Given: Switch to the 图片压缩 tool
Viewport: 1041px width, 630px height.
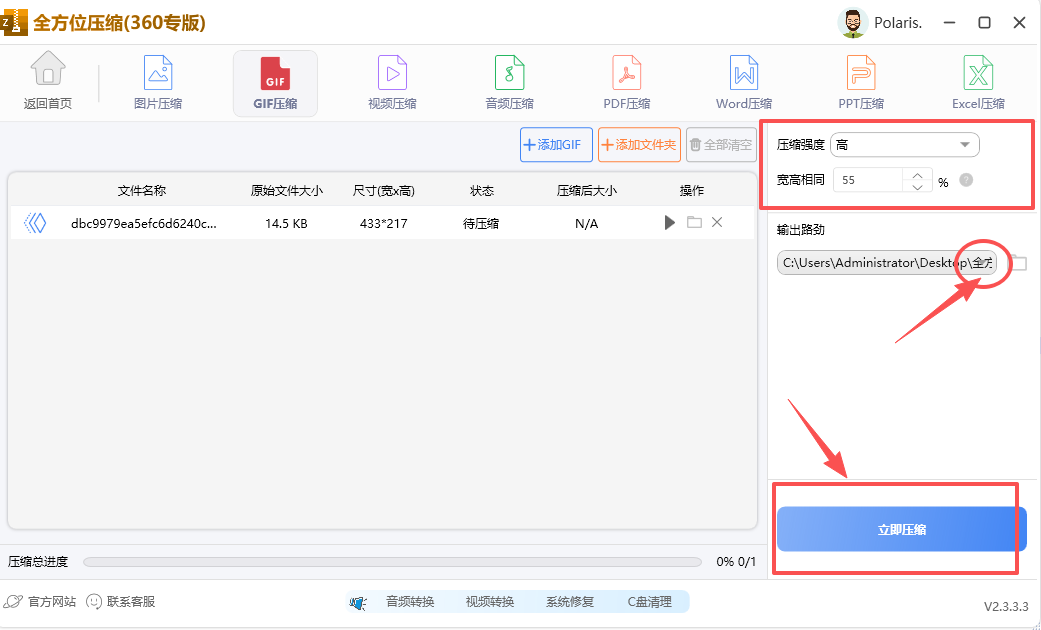Looking at the screenshot, I should [157, 81].
